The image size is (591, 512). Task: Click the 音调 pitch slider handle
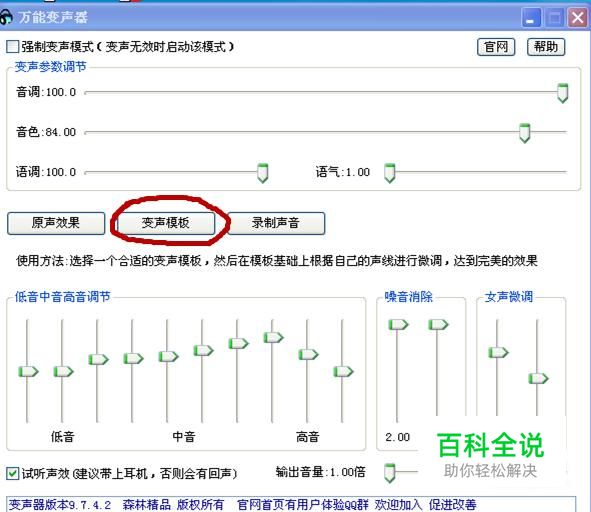pyautogui.click(x=563, y=93)
